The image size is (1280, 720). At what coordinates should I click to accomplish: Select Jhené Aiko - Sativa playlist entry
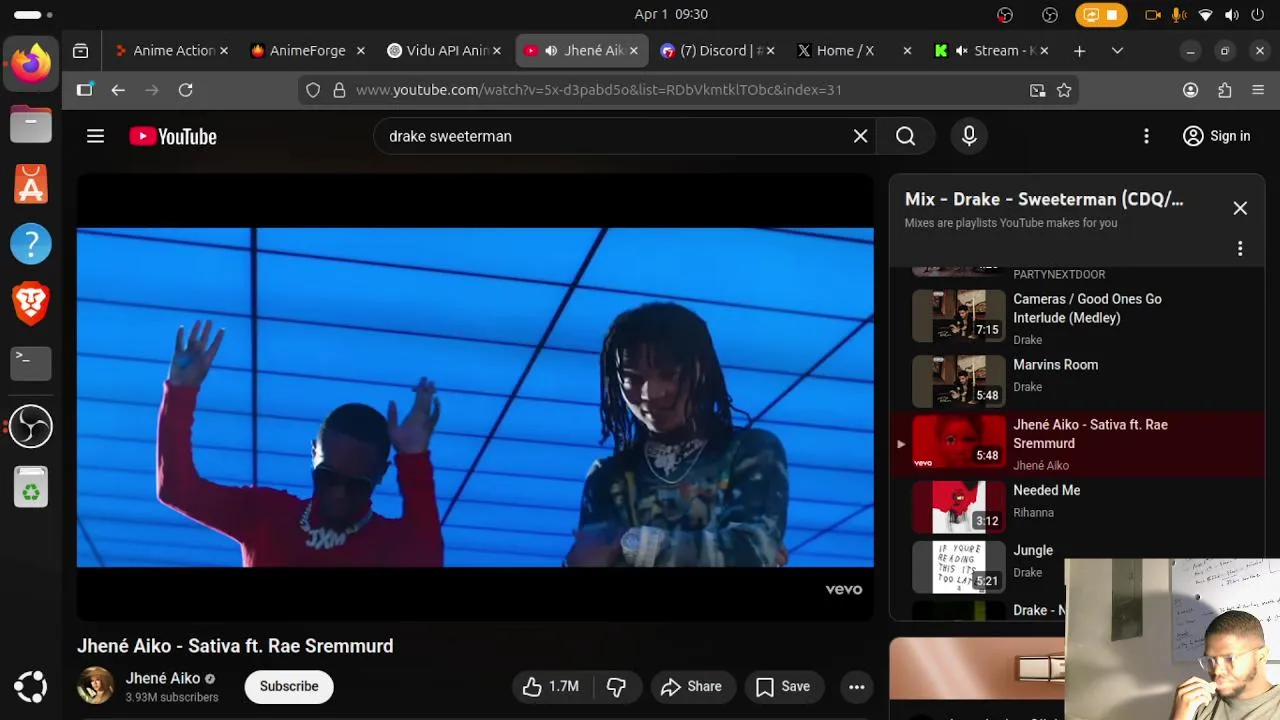coord(1077,443)
